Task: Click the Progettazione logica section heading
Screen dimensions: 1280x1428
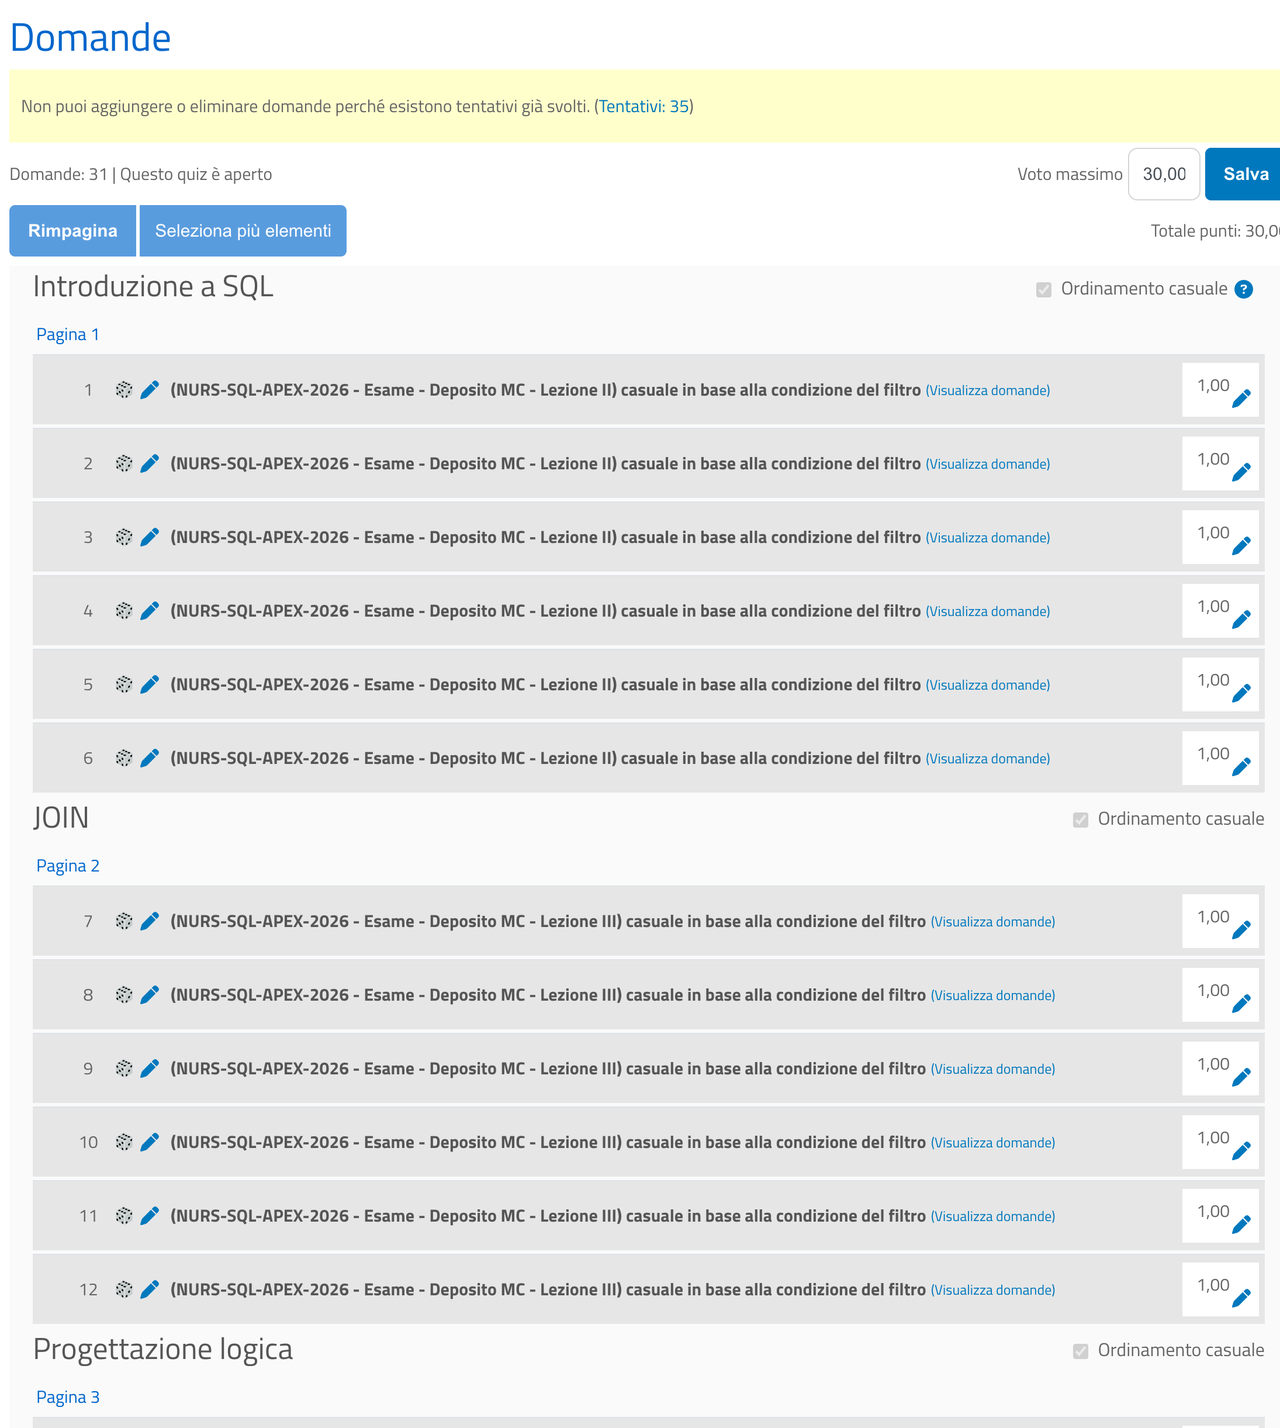Action: coord(163,1349)
